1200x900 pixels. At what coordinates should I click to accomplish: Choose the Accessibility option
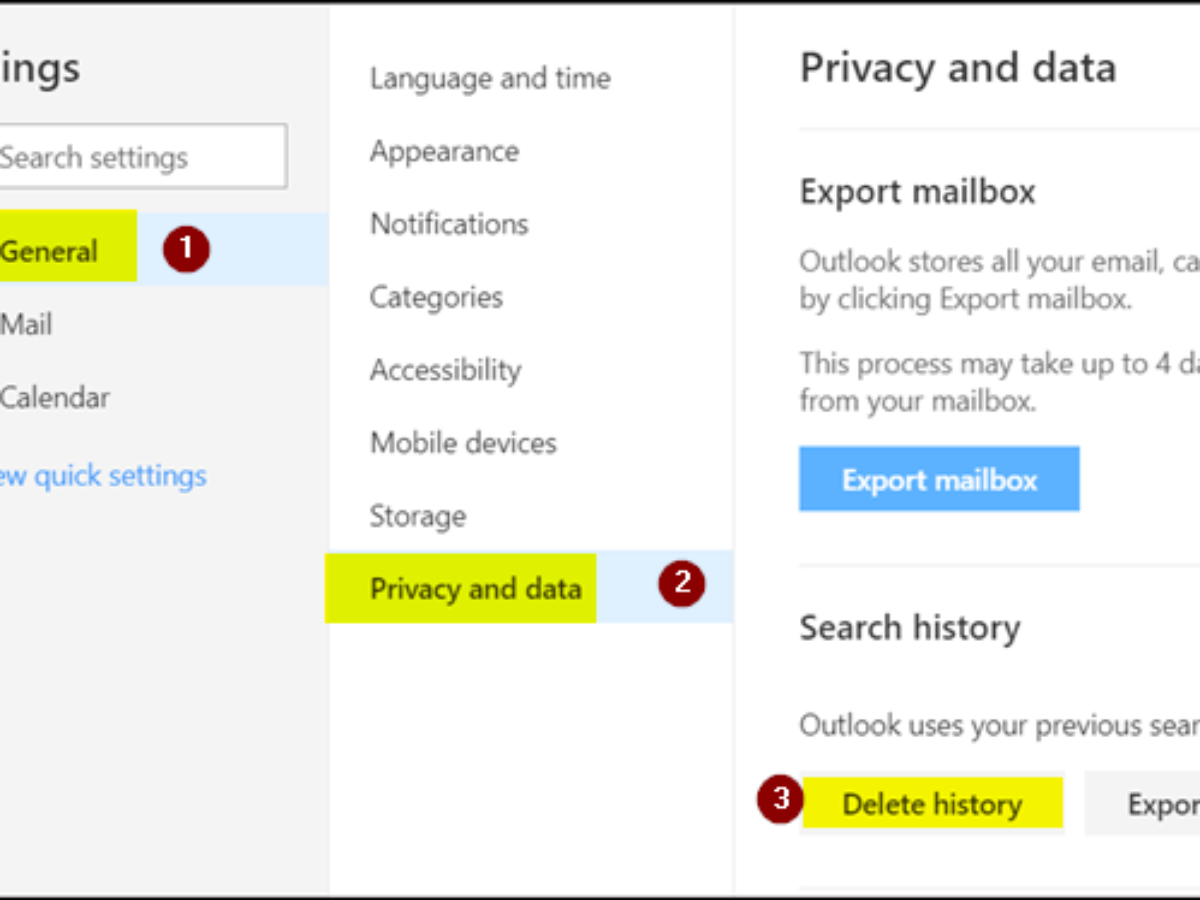click(445, 370)
